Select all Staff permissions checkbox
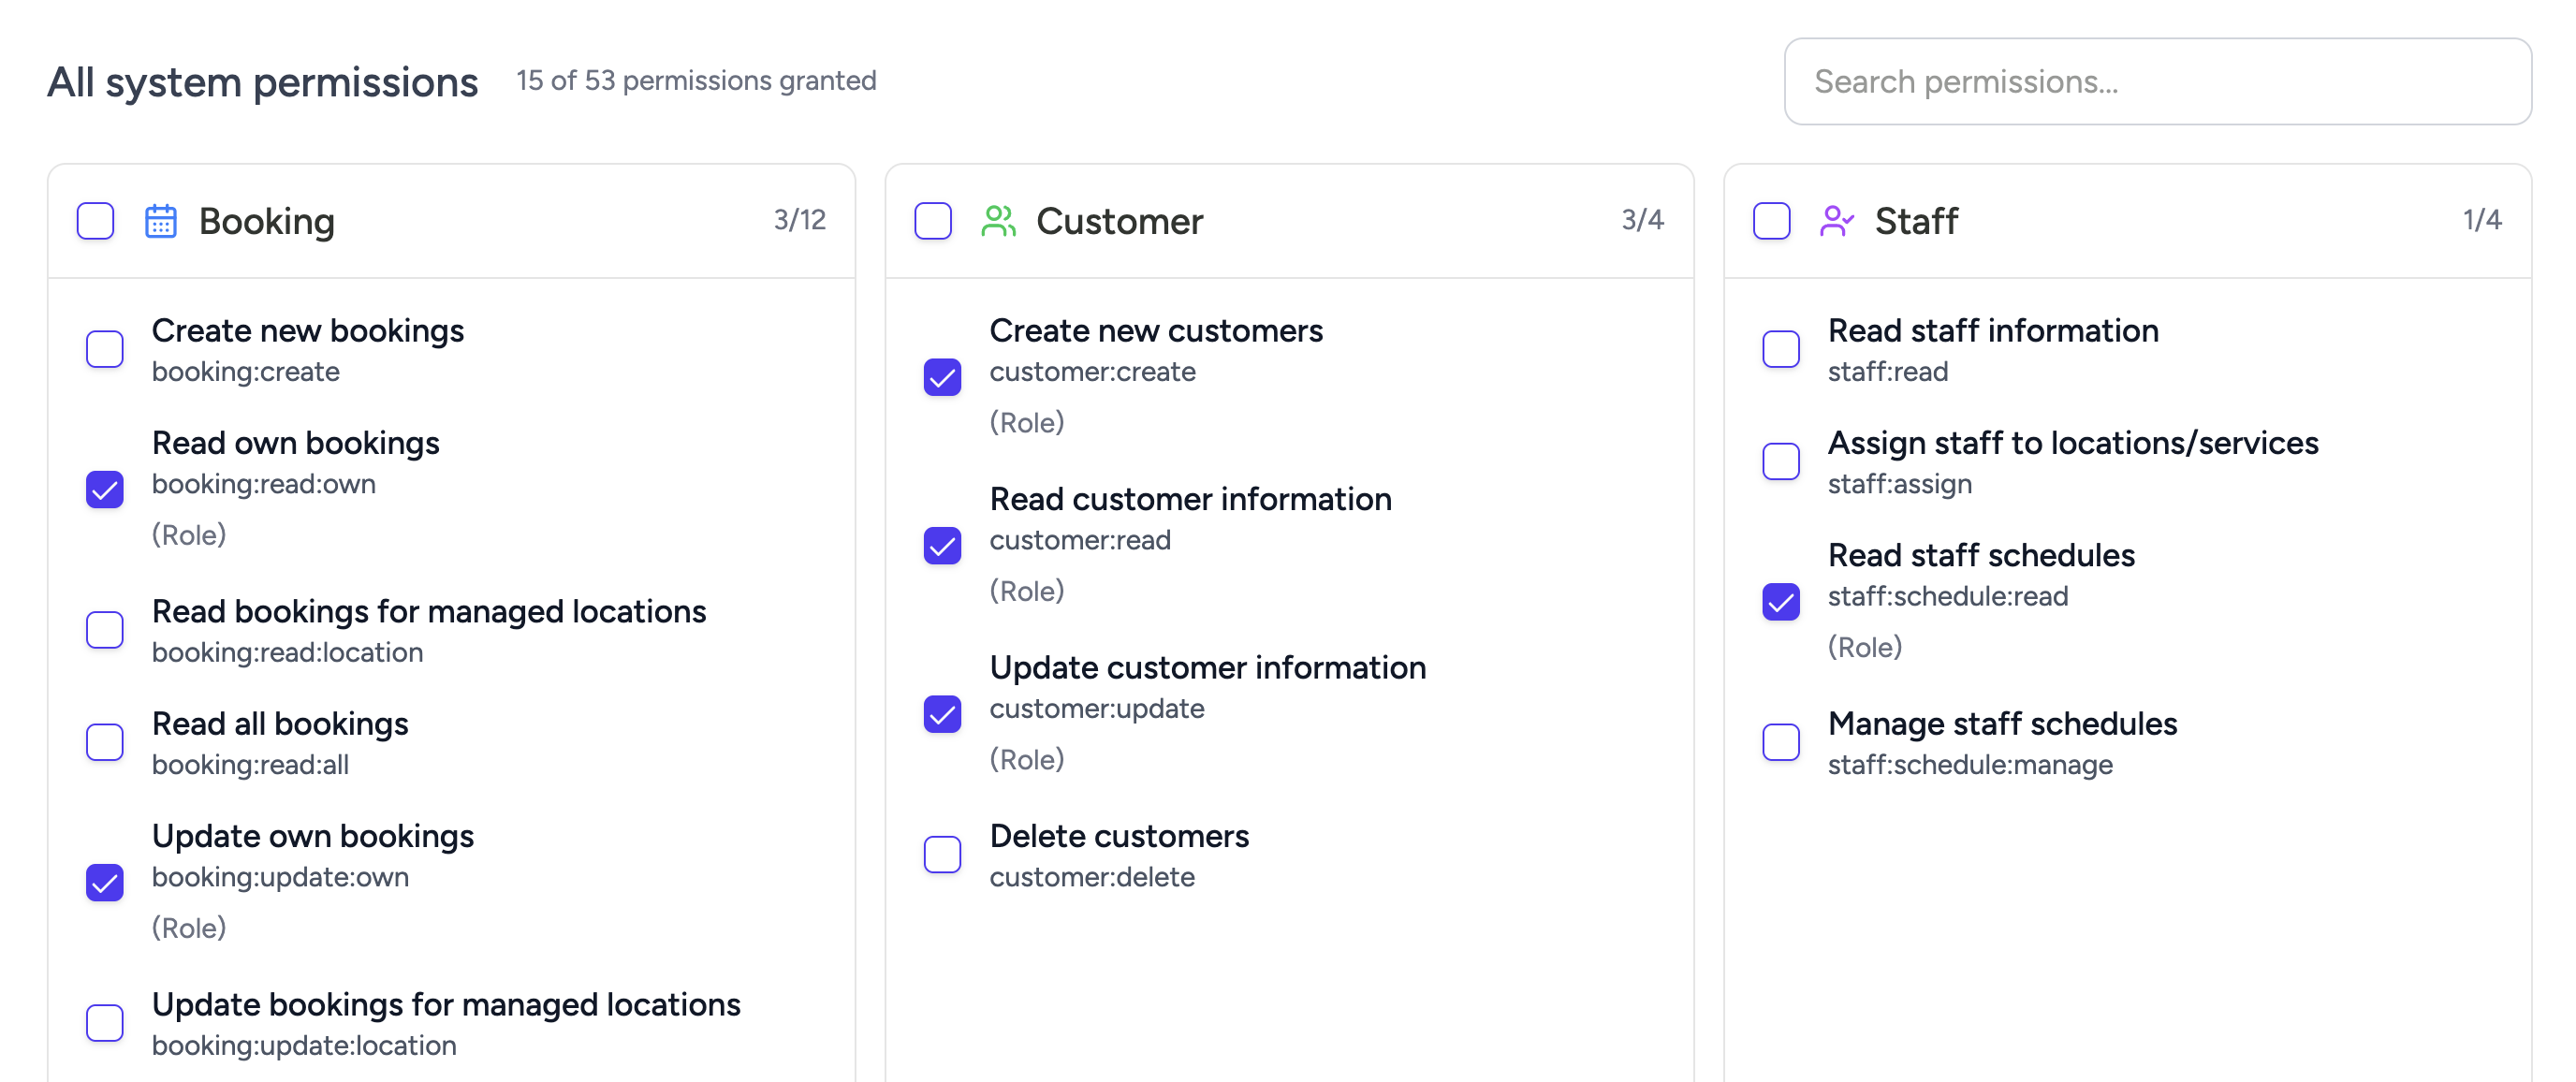The image size is (2576, 1082). (x=1771, y=221)
